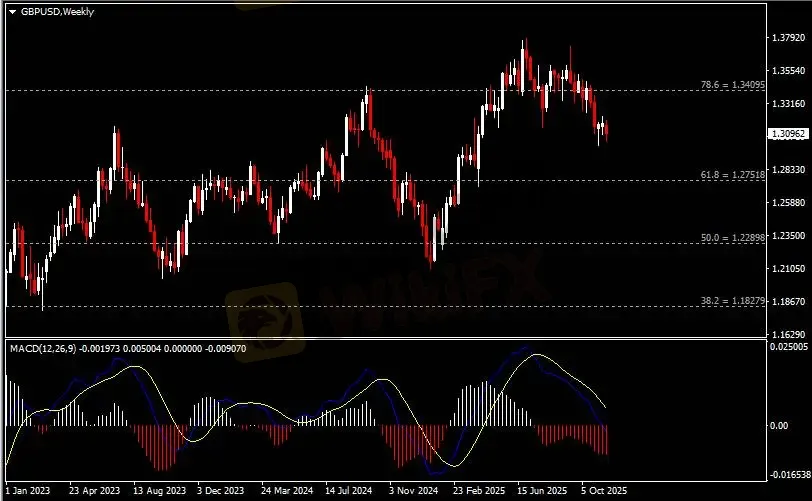Click the 1.18670 price scale value
812x501 pixels.
789,302
